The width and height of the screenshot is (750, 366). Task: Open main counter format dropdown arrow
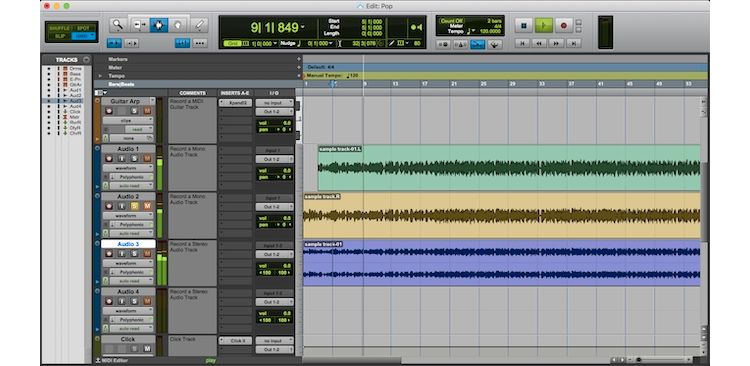(303, 27)
